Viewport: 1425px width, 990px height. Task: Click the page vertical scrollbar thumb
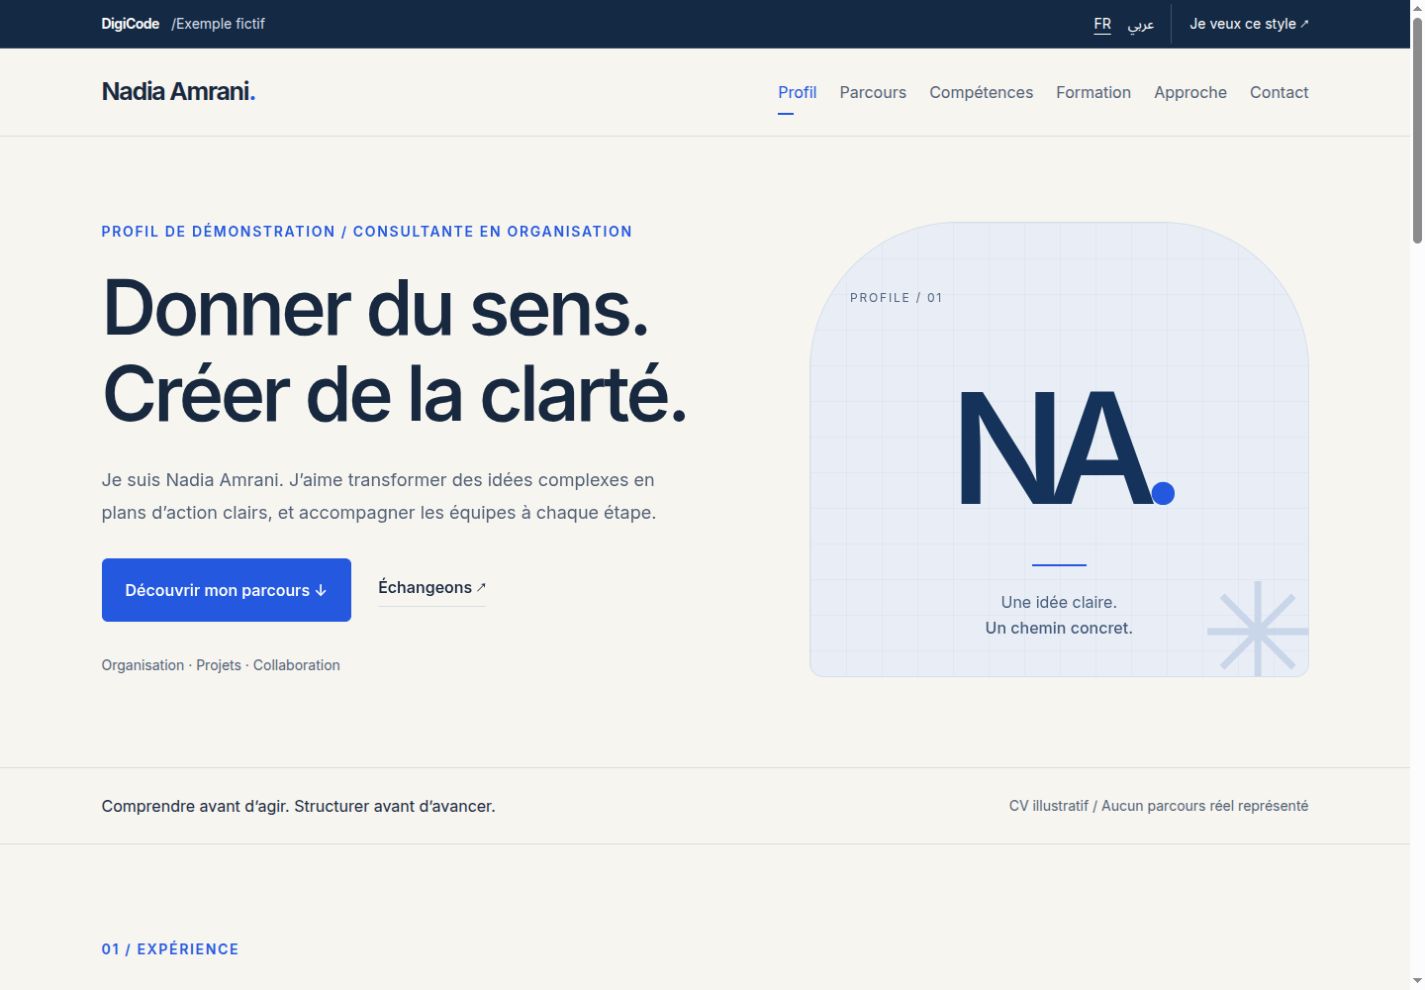[1417, 130]
